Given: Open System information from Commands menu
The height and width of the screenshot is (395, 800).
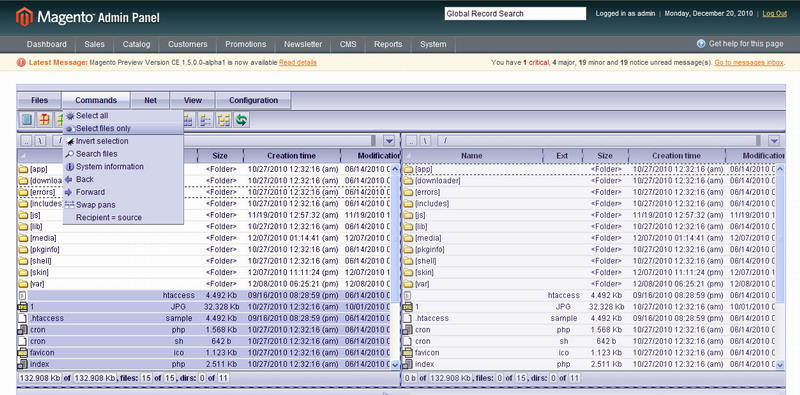Looking at the screenshot, I should point(123,167).
